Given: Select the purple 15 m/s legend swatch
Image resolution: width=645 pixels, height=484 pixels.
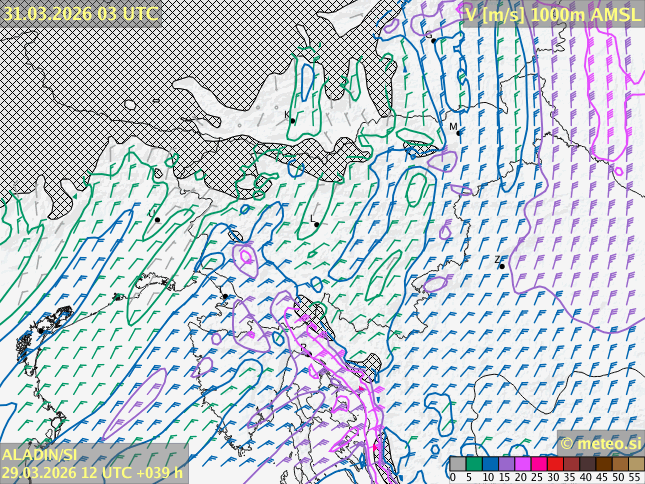Looking at the screenshot, I should (506, 464).
